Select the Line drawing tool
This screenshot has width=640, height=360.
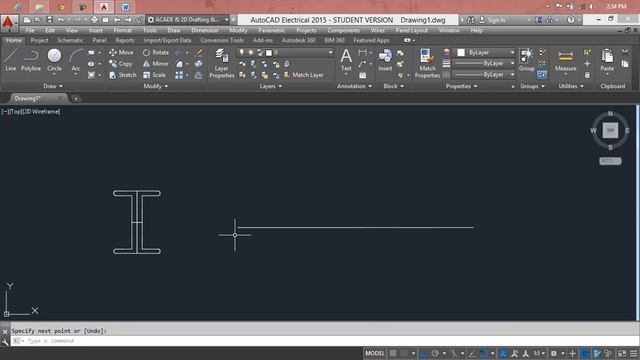[x=11, y=60]
